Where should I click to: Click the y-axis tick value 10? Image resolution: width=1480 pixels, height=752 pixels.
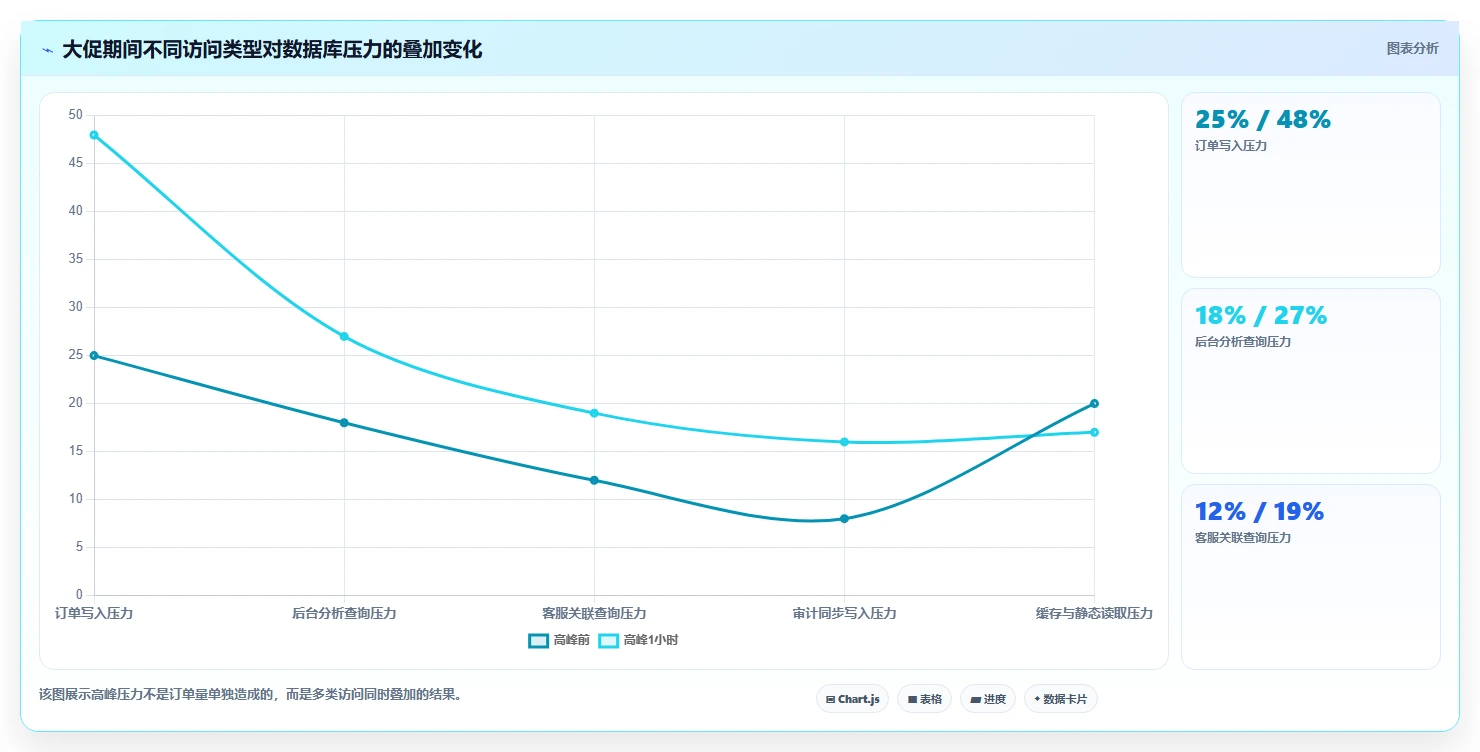[x=76, y=499]
